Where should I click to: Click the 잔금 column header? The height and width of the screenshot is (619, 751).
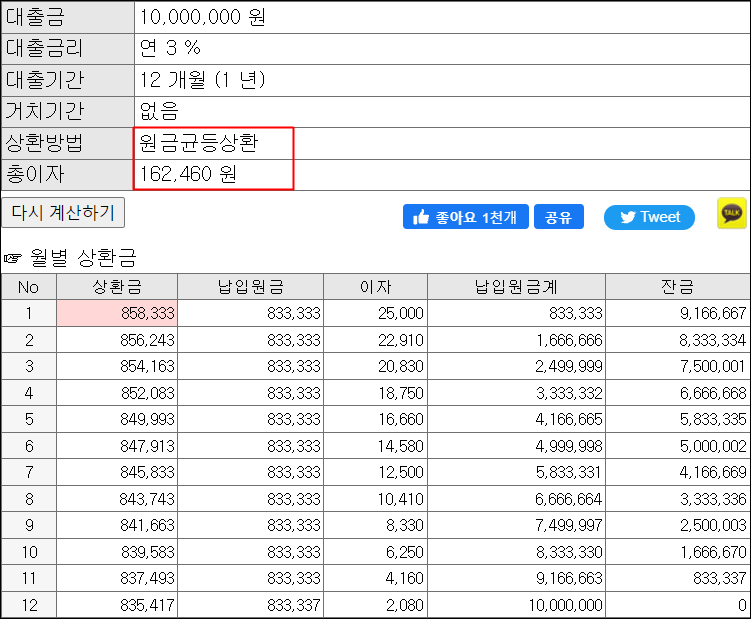click(x=677, y=287)
